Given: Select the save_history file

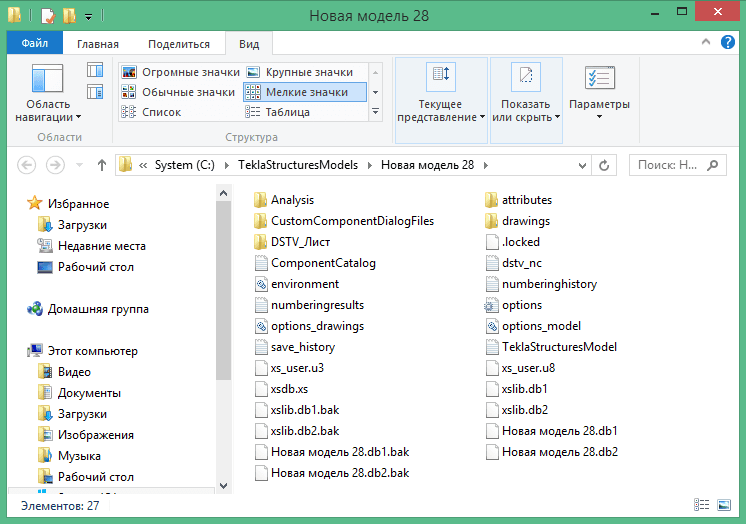Looking at the screenshot, I should (x=294, y=347).
